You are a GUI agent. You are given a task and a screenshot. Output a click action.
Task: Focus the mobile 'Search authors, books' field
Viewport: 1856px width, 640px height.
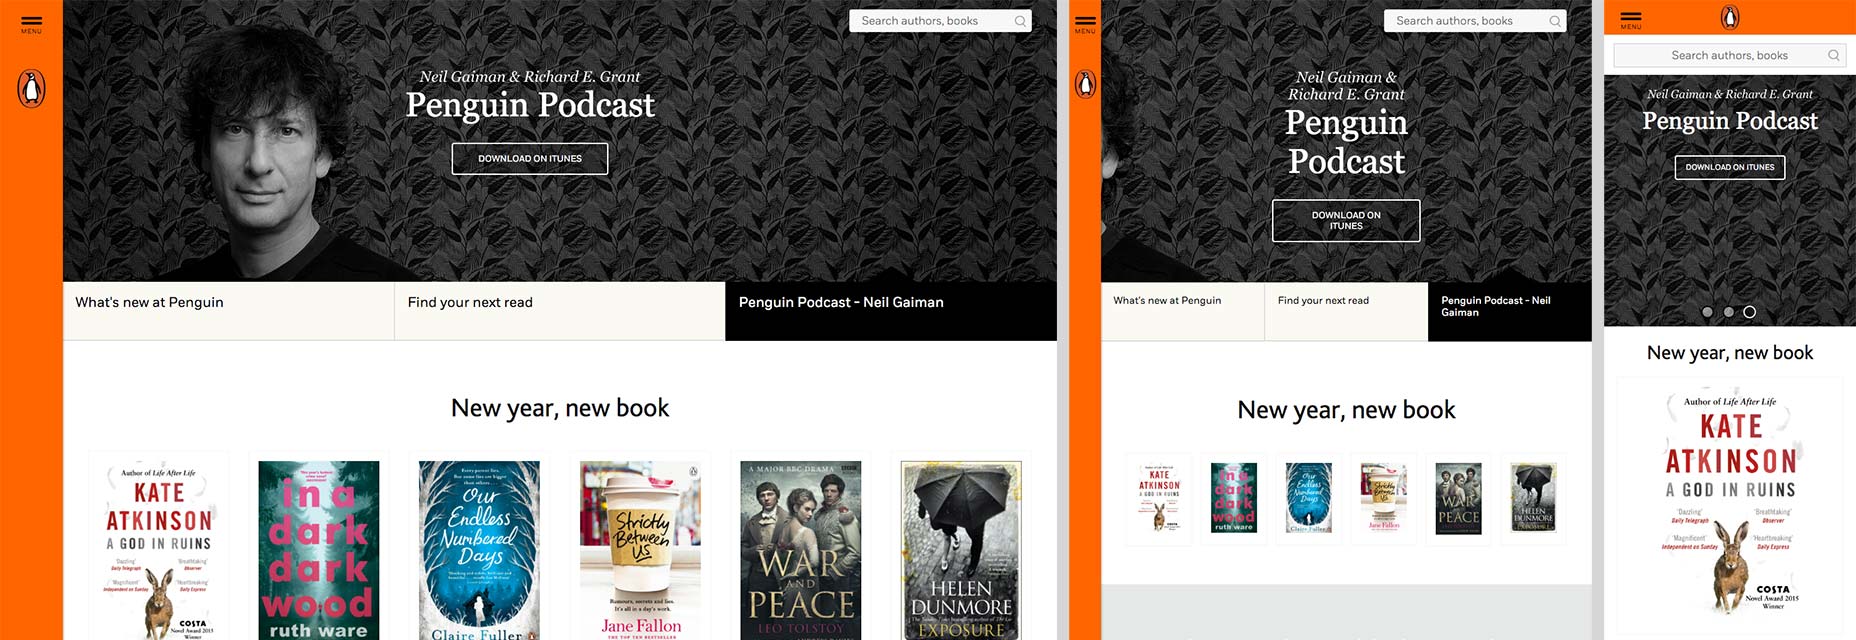(1730, 55)
